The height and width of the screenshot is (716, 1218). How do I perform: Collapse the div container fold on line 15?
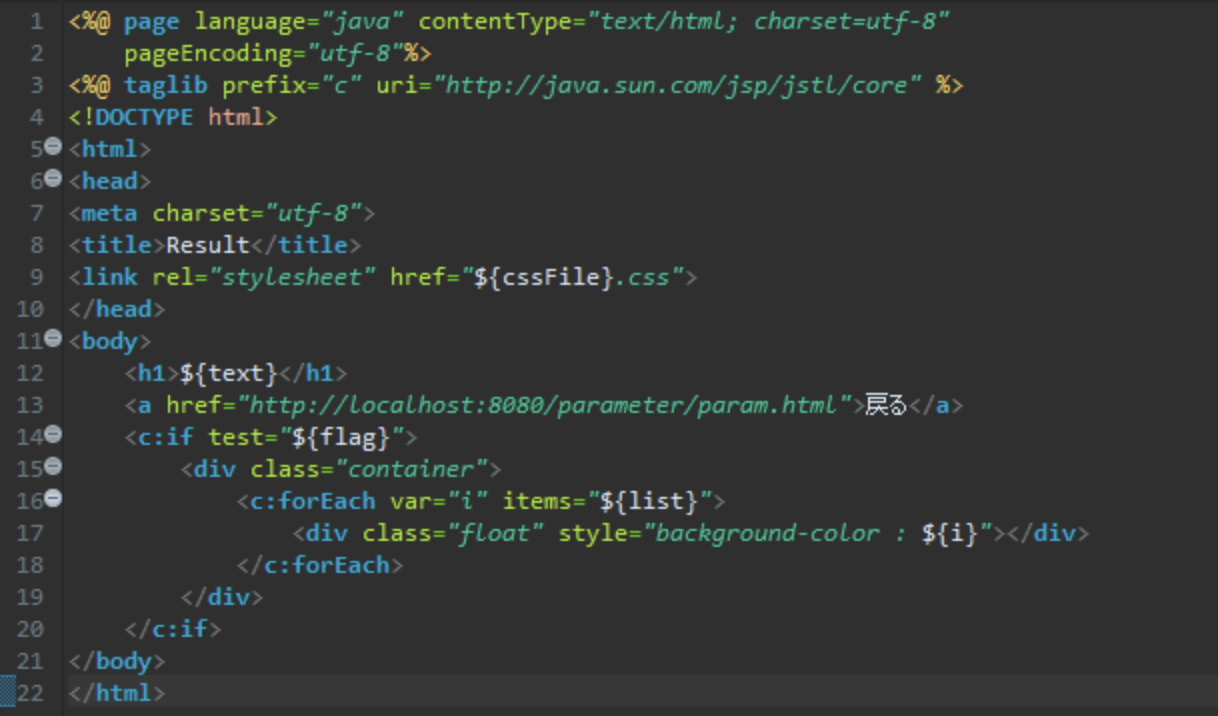click(54, 467)
